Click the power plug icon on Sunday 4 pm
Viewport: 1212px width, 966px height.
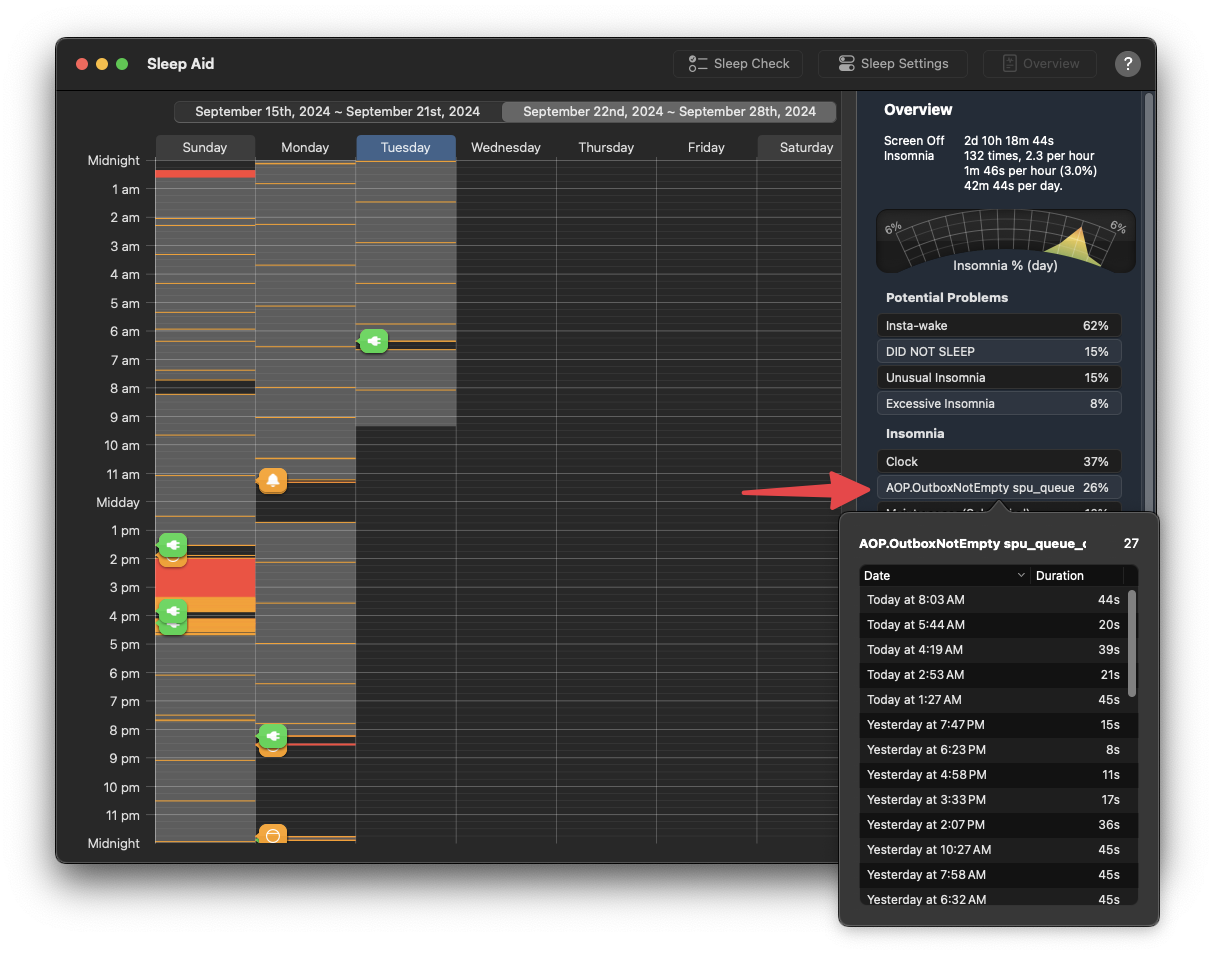coord(173,611)
